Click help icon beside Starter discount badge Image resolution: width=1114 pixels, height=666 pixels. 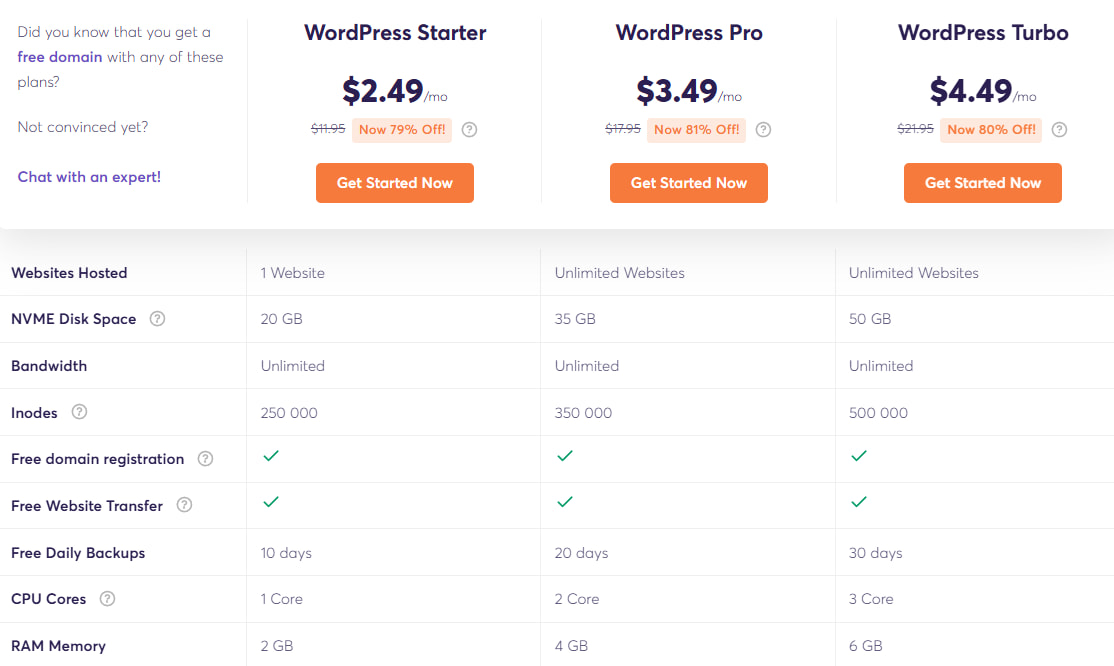point(469,129)
